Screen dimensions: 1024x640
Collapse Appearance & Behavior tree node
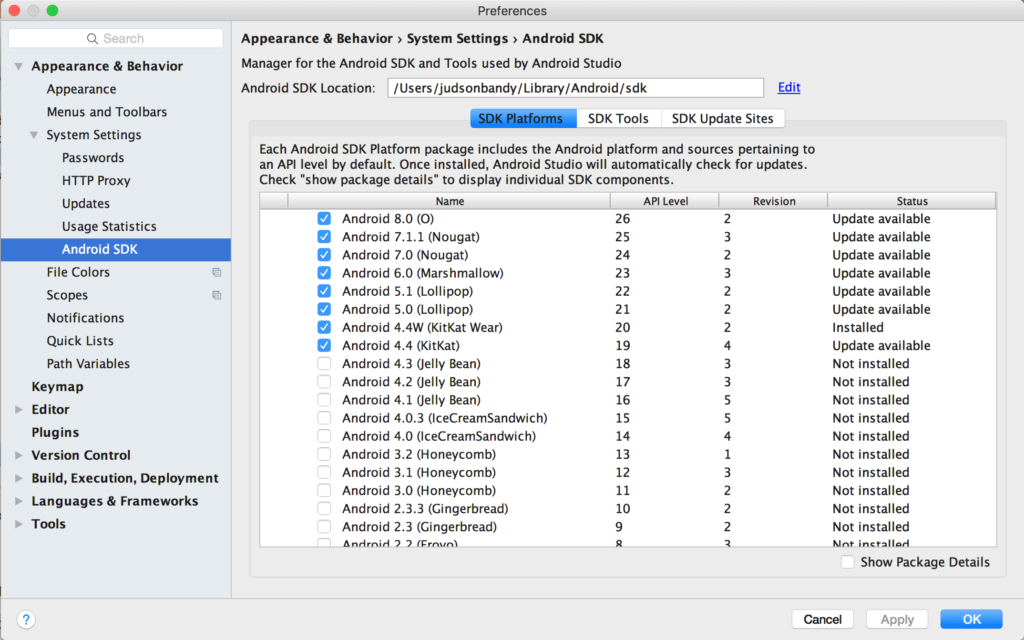click(19, 66)
